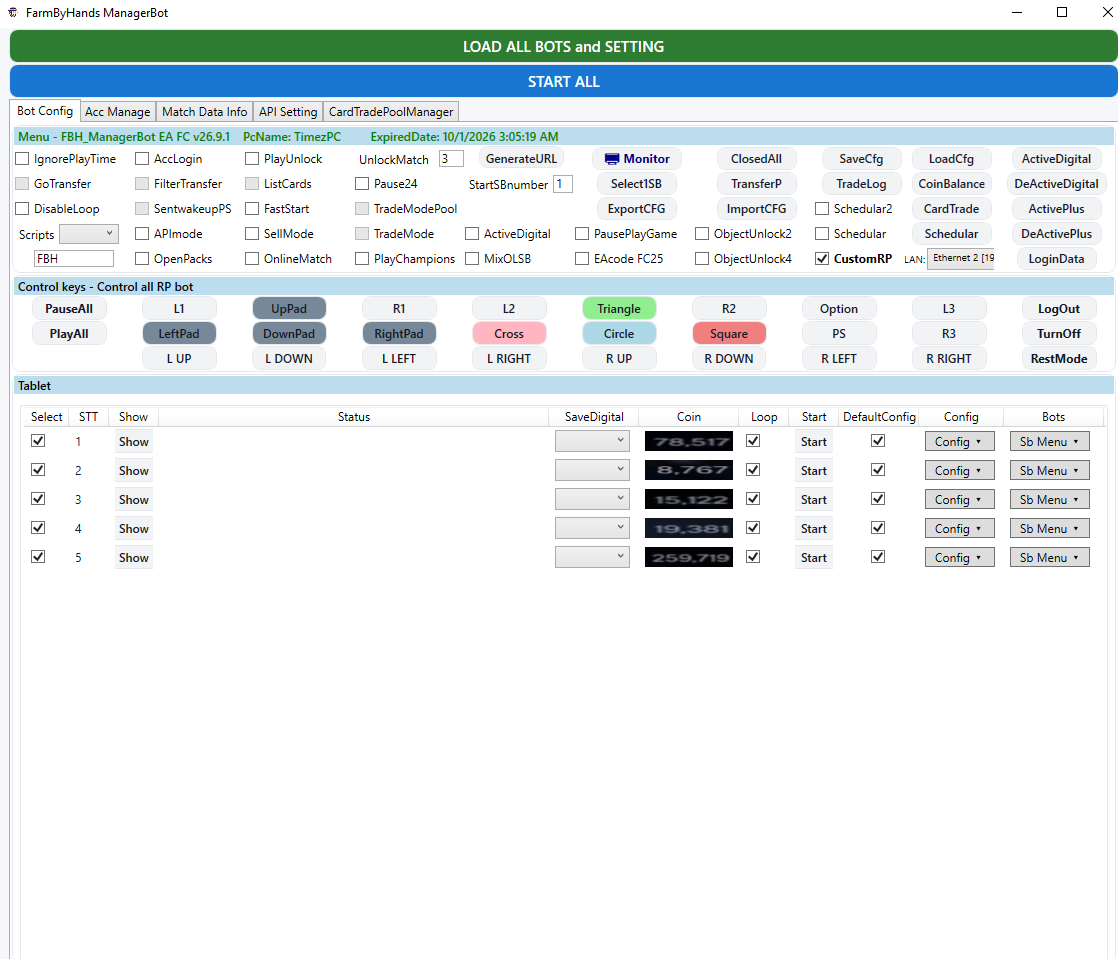This screenshot has height=959, width=1118.
Task: Open the Scripts dropdown
Action: coord(89,234)
